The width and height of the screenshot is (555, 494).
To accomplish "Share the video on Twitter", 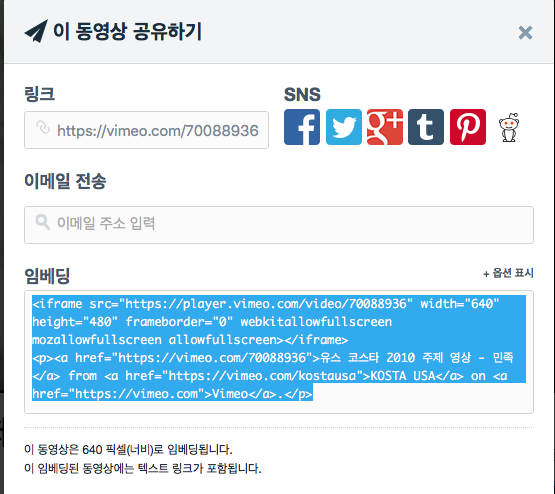I will pos(344,127).
